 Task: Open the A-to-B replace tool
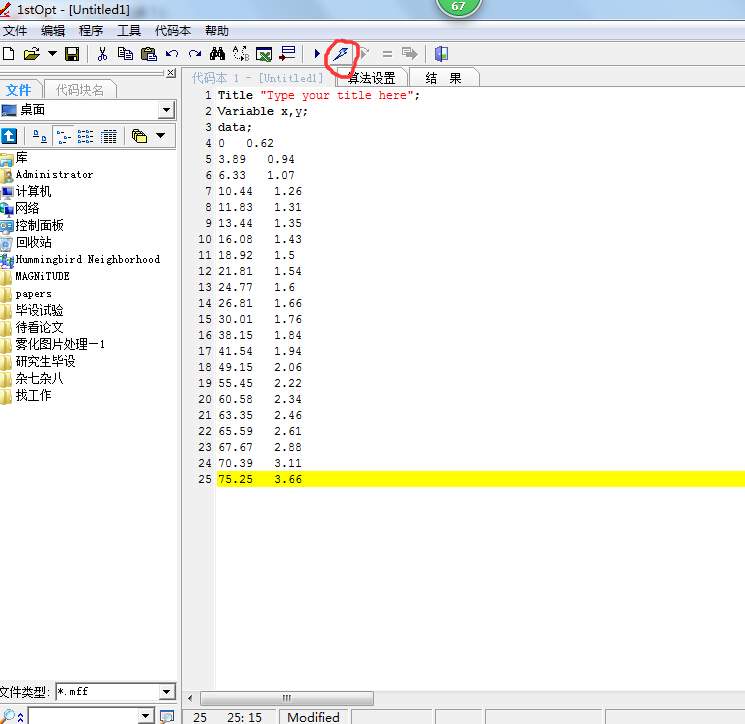coord(241,54)
